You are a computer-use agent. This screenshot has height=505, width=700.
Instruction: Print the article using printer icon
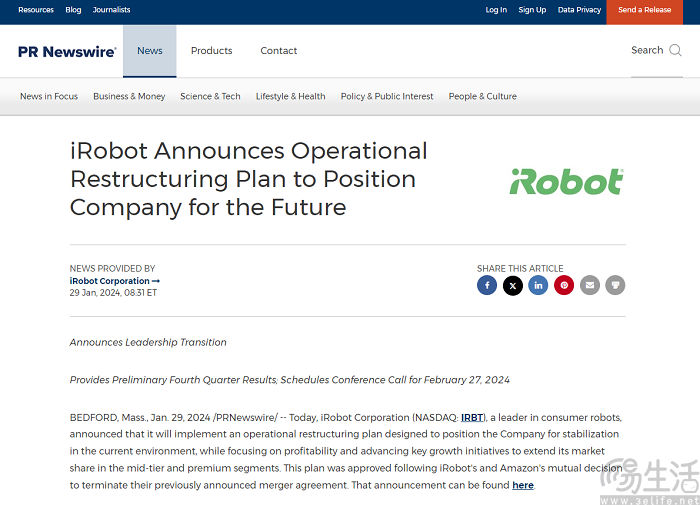[x=616, y=286]
